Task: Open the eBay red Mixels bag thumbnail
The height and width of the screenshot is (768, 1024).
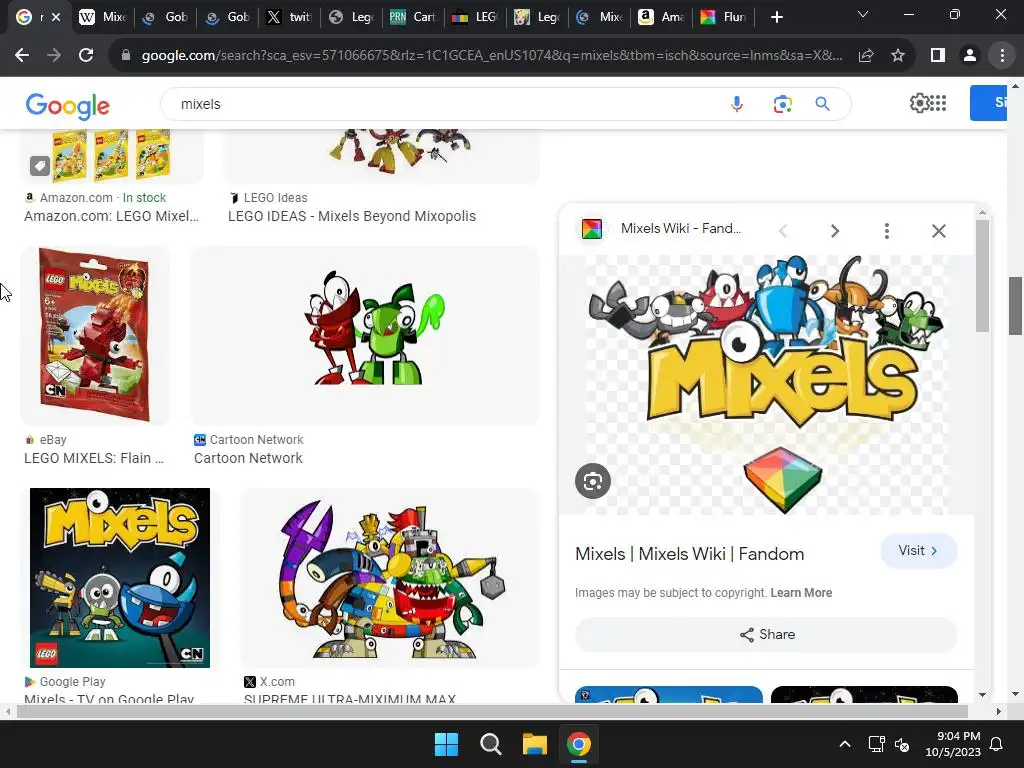Action: coord(95,336)
